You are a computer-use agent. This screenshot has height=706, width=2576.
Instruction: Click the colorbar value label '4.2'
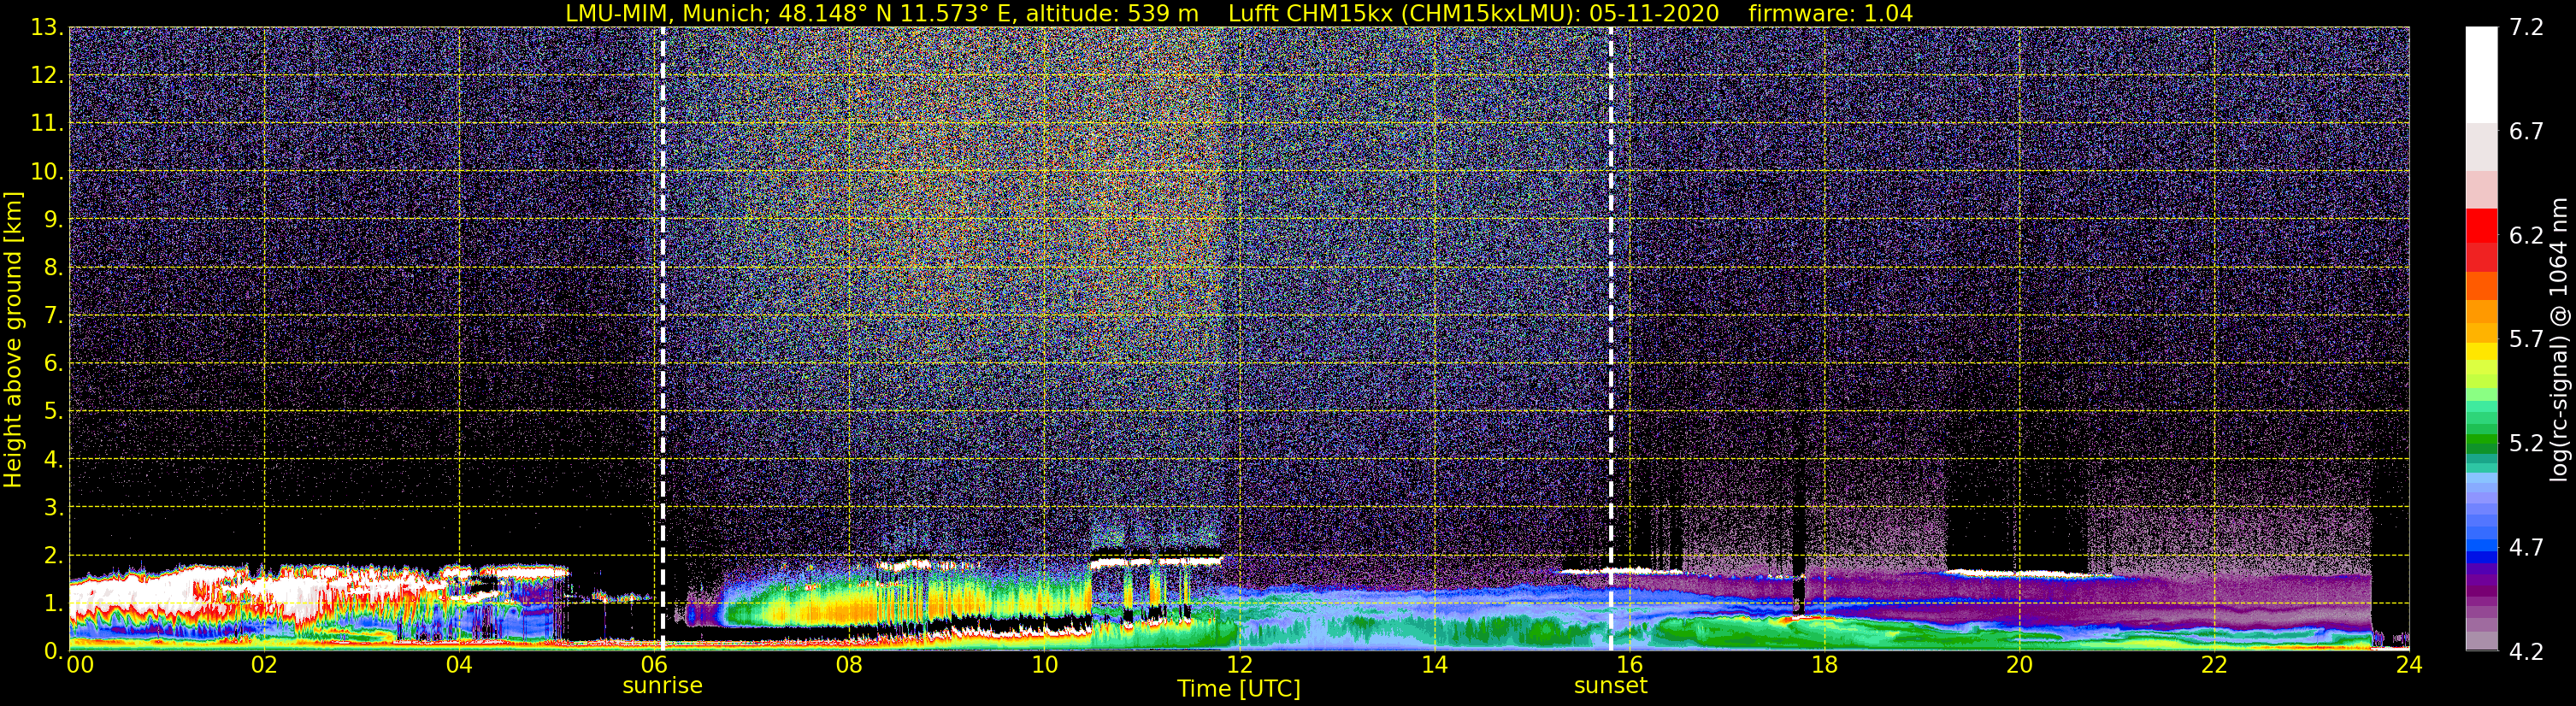click(2526, 651)
